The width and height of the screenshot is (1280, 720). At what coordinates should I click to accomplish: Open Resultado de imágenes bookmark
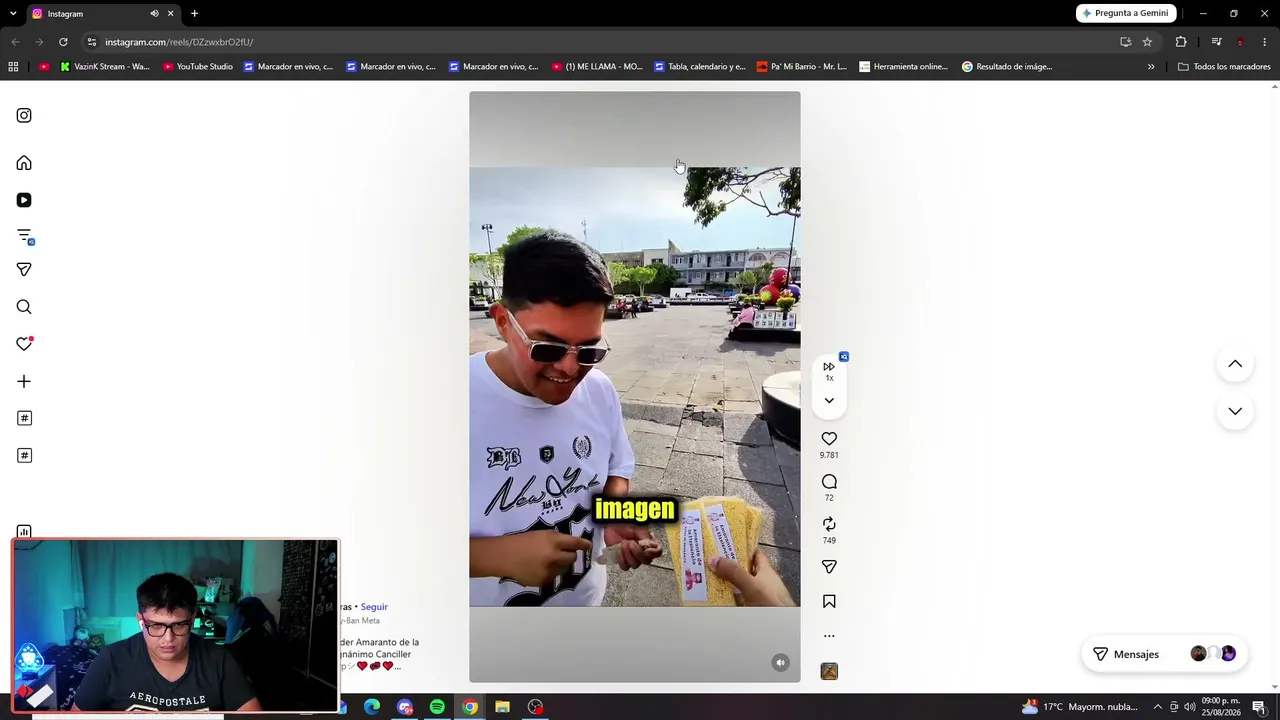tap(1007, 67)
